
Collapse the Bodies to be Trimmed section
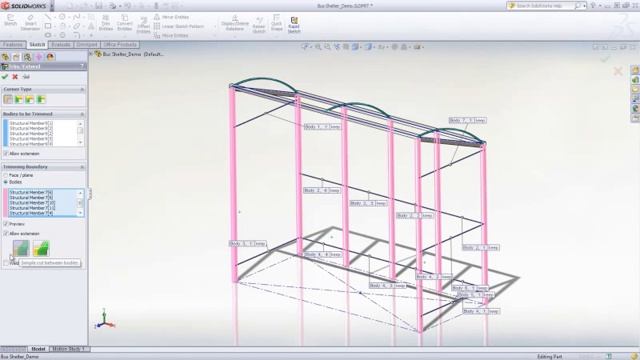(x=82, y=114)
